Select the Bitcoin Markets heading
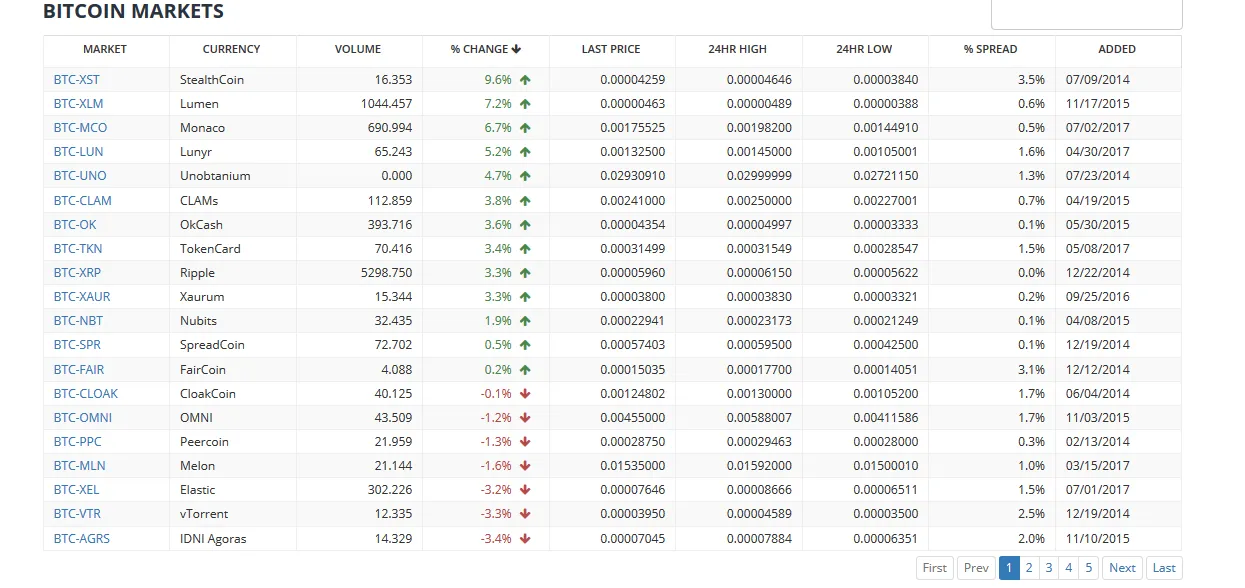The image size is (1245, 588). coord(133,12)
